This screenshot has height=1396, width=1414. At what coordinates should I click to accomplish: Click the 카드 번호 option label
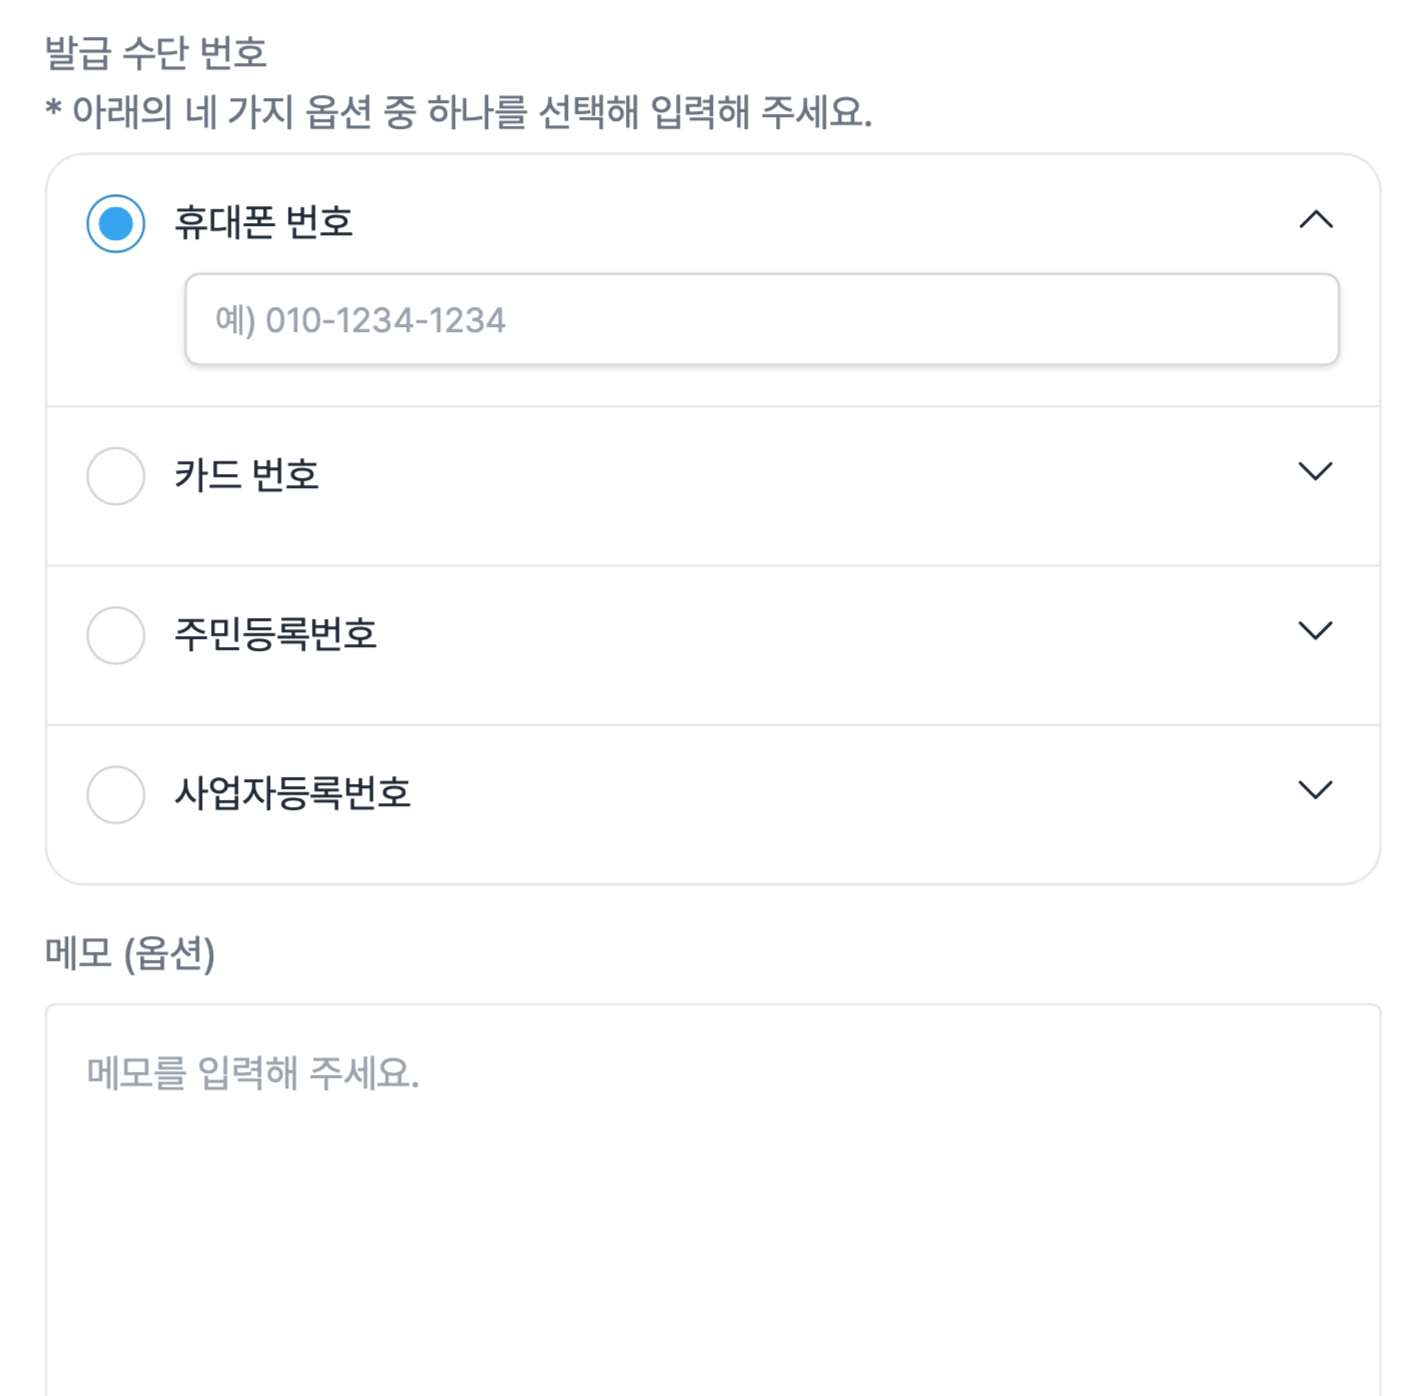[x=246, y=475]
